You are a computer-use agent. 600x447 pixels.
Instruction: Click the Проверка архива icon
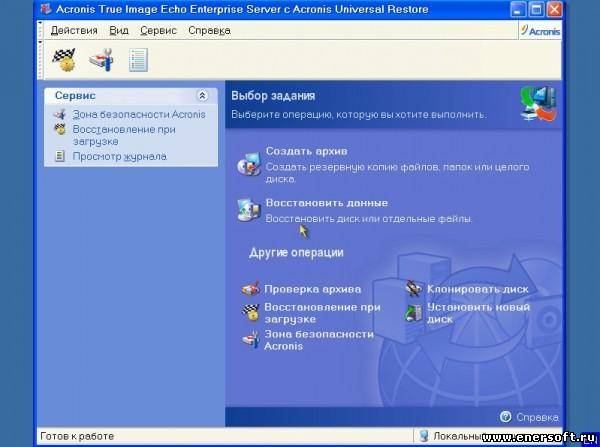point(251,289)
